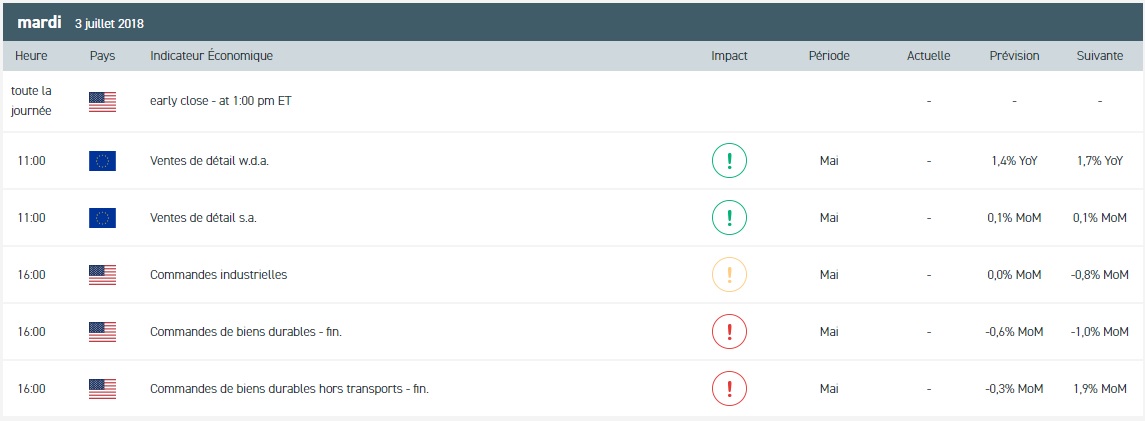Click EU flag for Ventes de détail s.a.
The image size is (1145, 421).
point(102,218)
